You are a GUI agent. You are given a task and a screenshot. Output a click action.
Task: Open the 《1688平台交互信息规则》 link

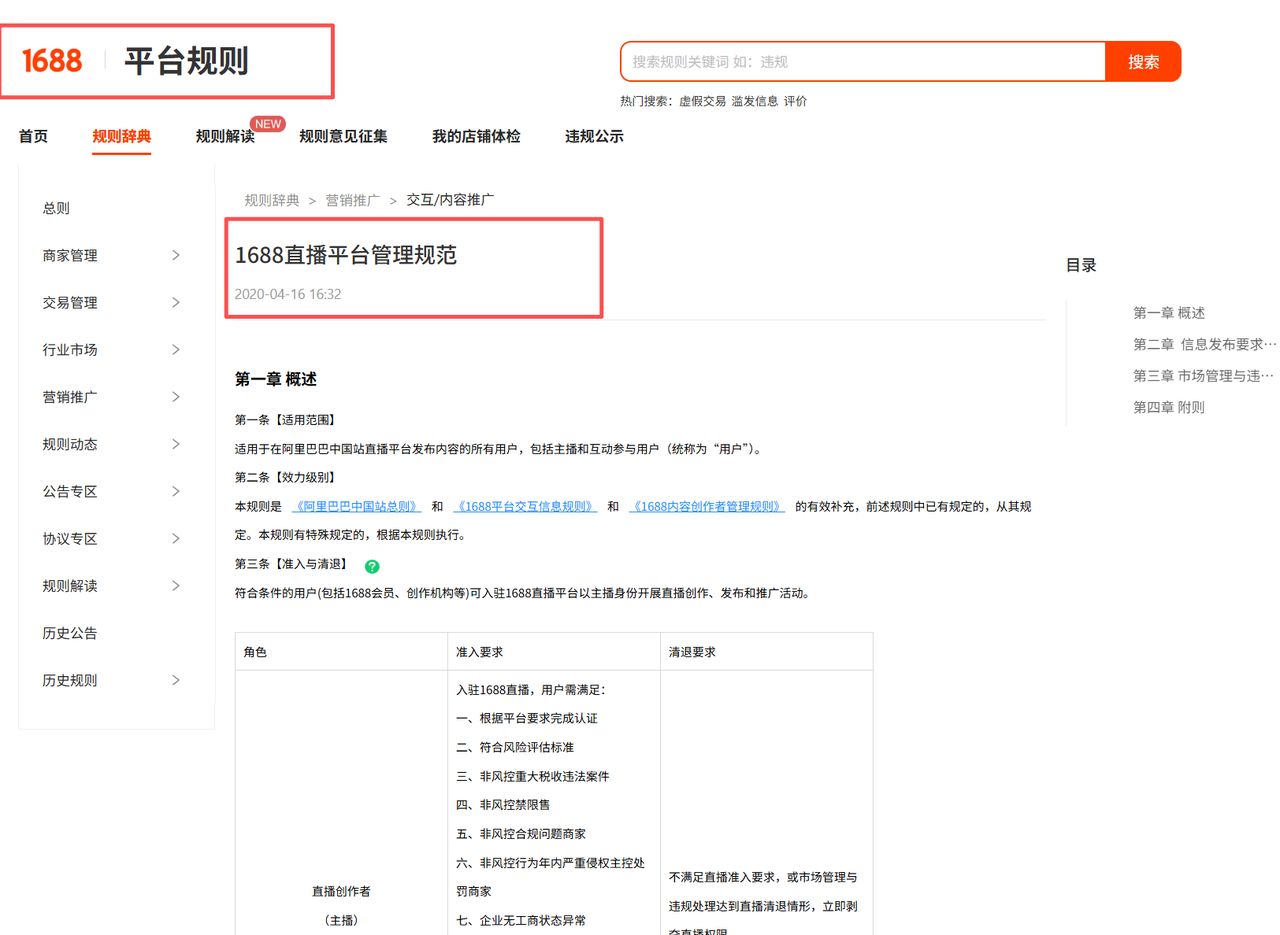pos(525,507)
